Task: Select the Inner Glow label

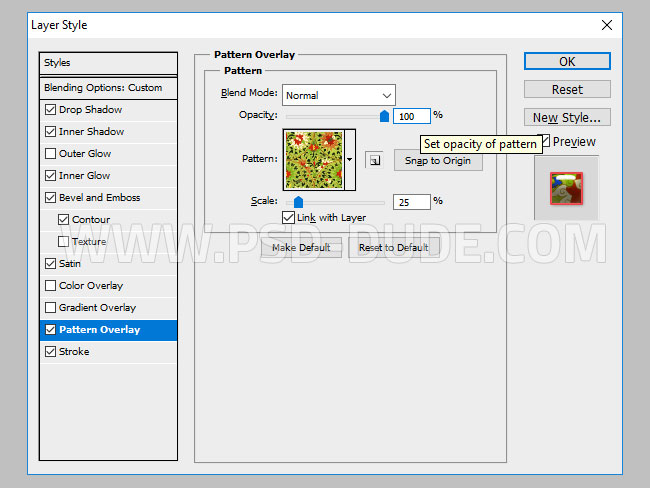Action: [85, 175]
